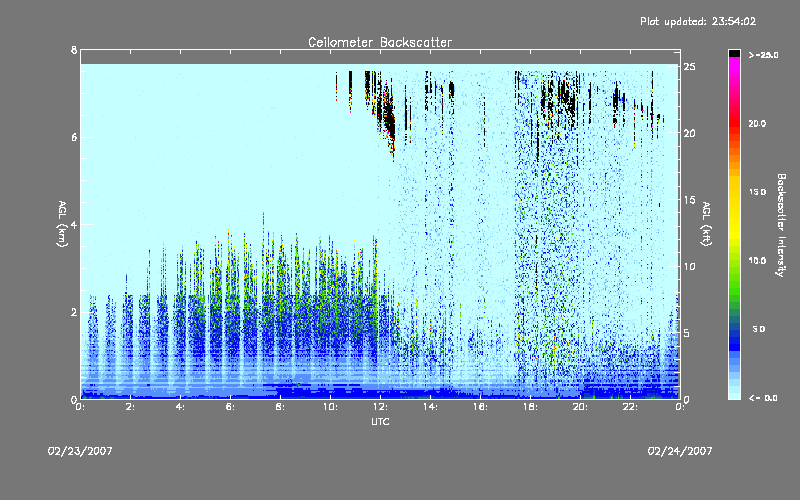Click the ">-25.0" colorbar maximum label

coord(763,55)
